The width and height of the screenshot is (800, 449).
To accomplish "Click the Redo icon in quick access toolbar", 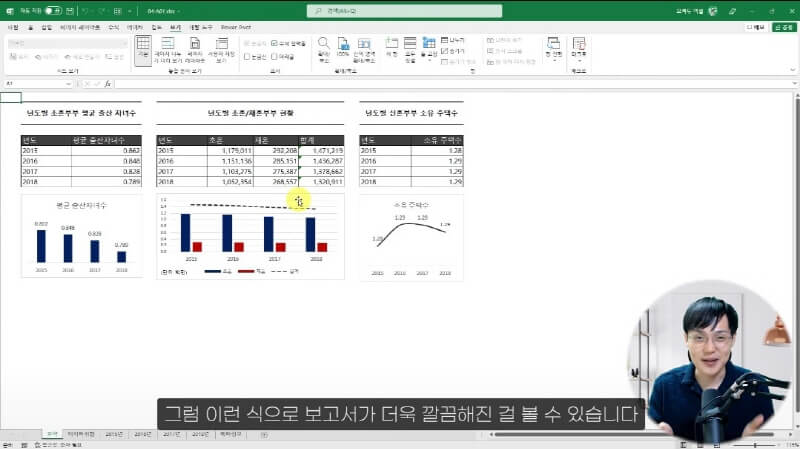I will tap(101, 11).
